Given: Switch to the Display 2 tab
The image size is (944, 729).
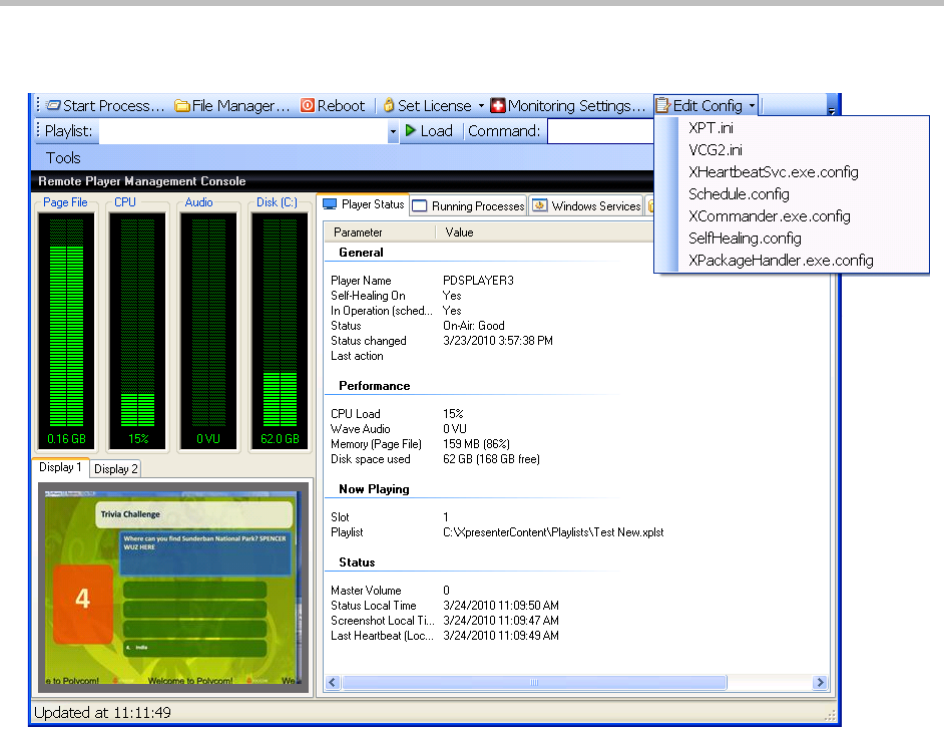Looking at the screenshot, I should (116, 469).
